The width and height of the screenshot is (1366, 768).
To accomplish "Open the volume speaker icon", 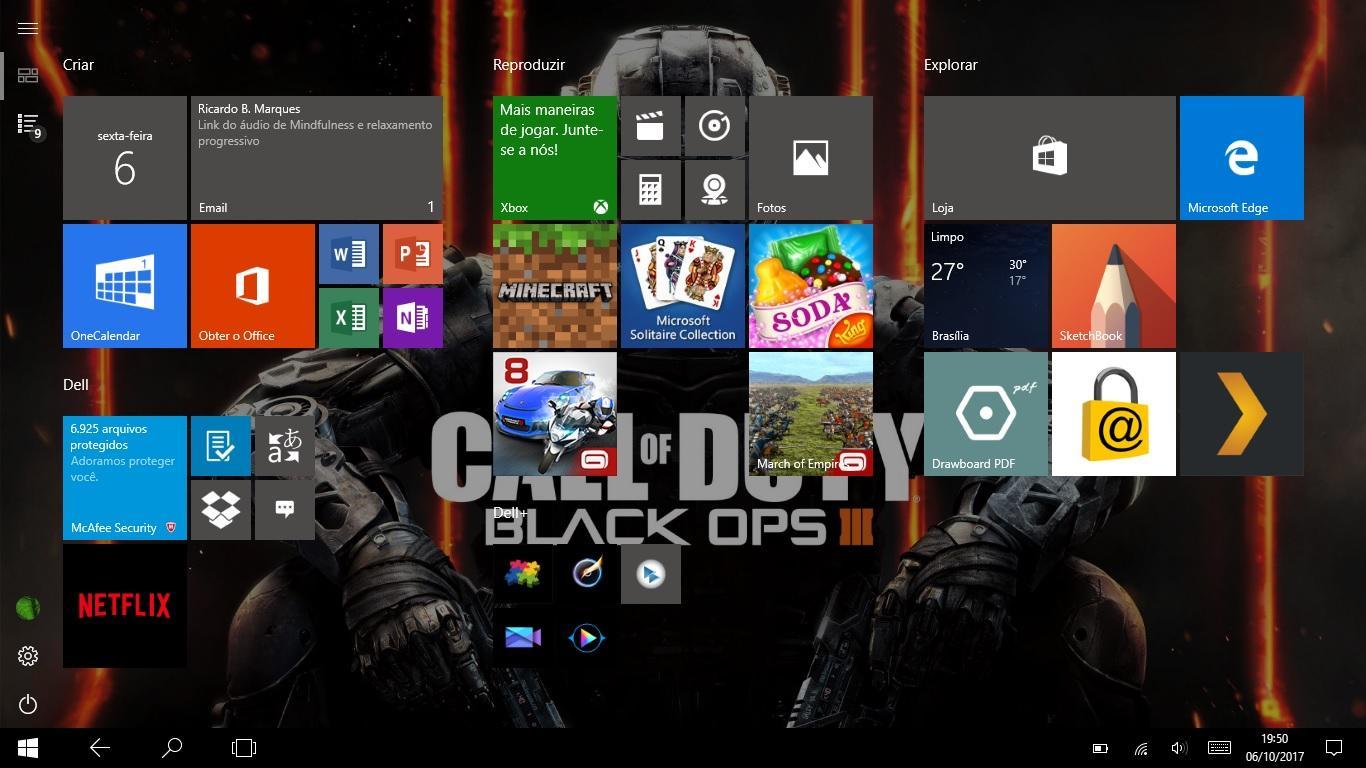I will (x=1179, y=748).
